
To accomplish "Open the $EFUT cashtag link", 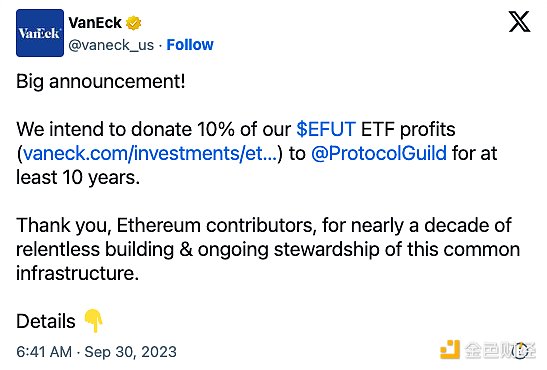I will (326, 129).
